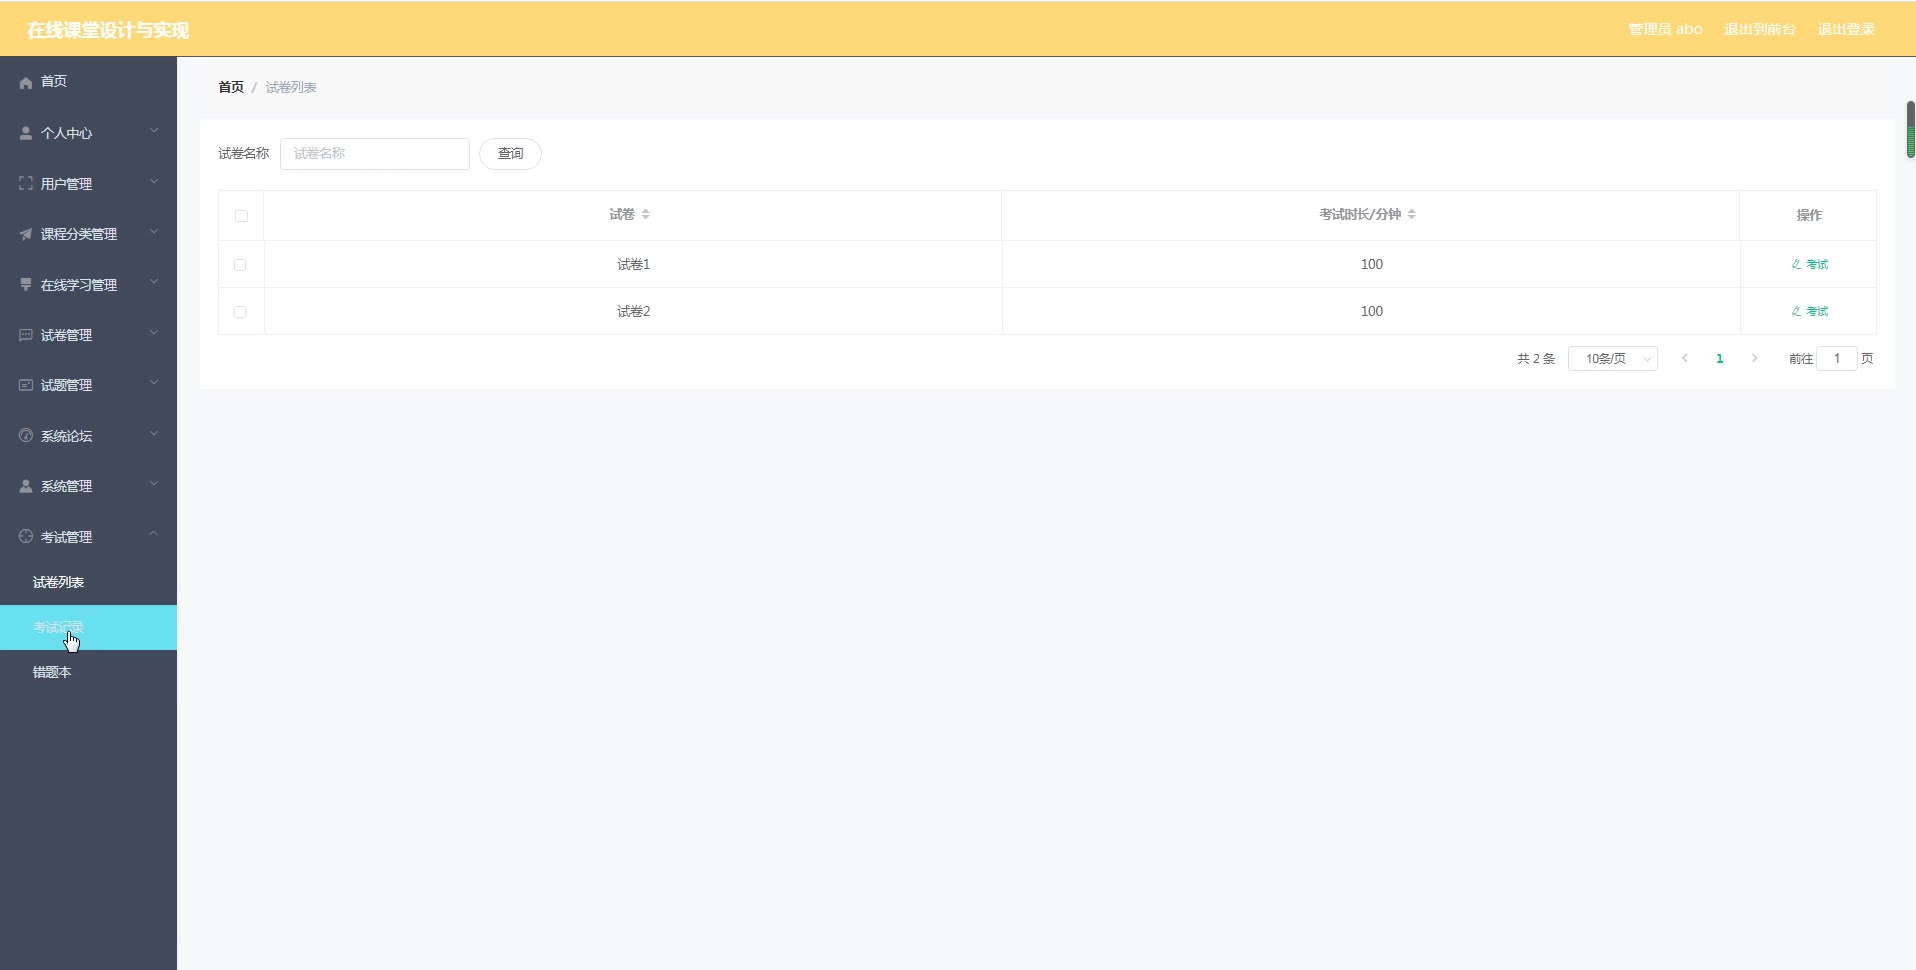Click 退出到前台 in the header
1916x970 pixels.
point(1759,29)
